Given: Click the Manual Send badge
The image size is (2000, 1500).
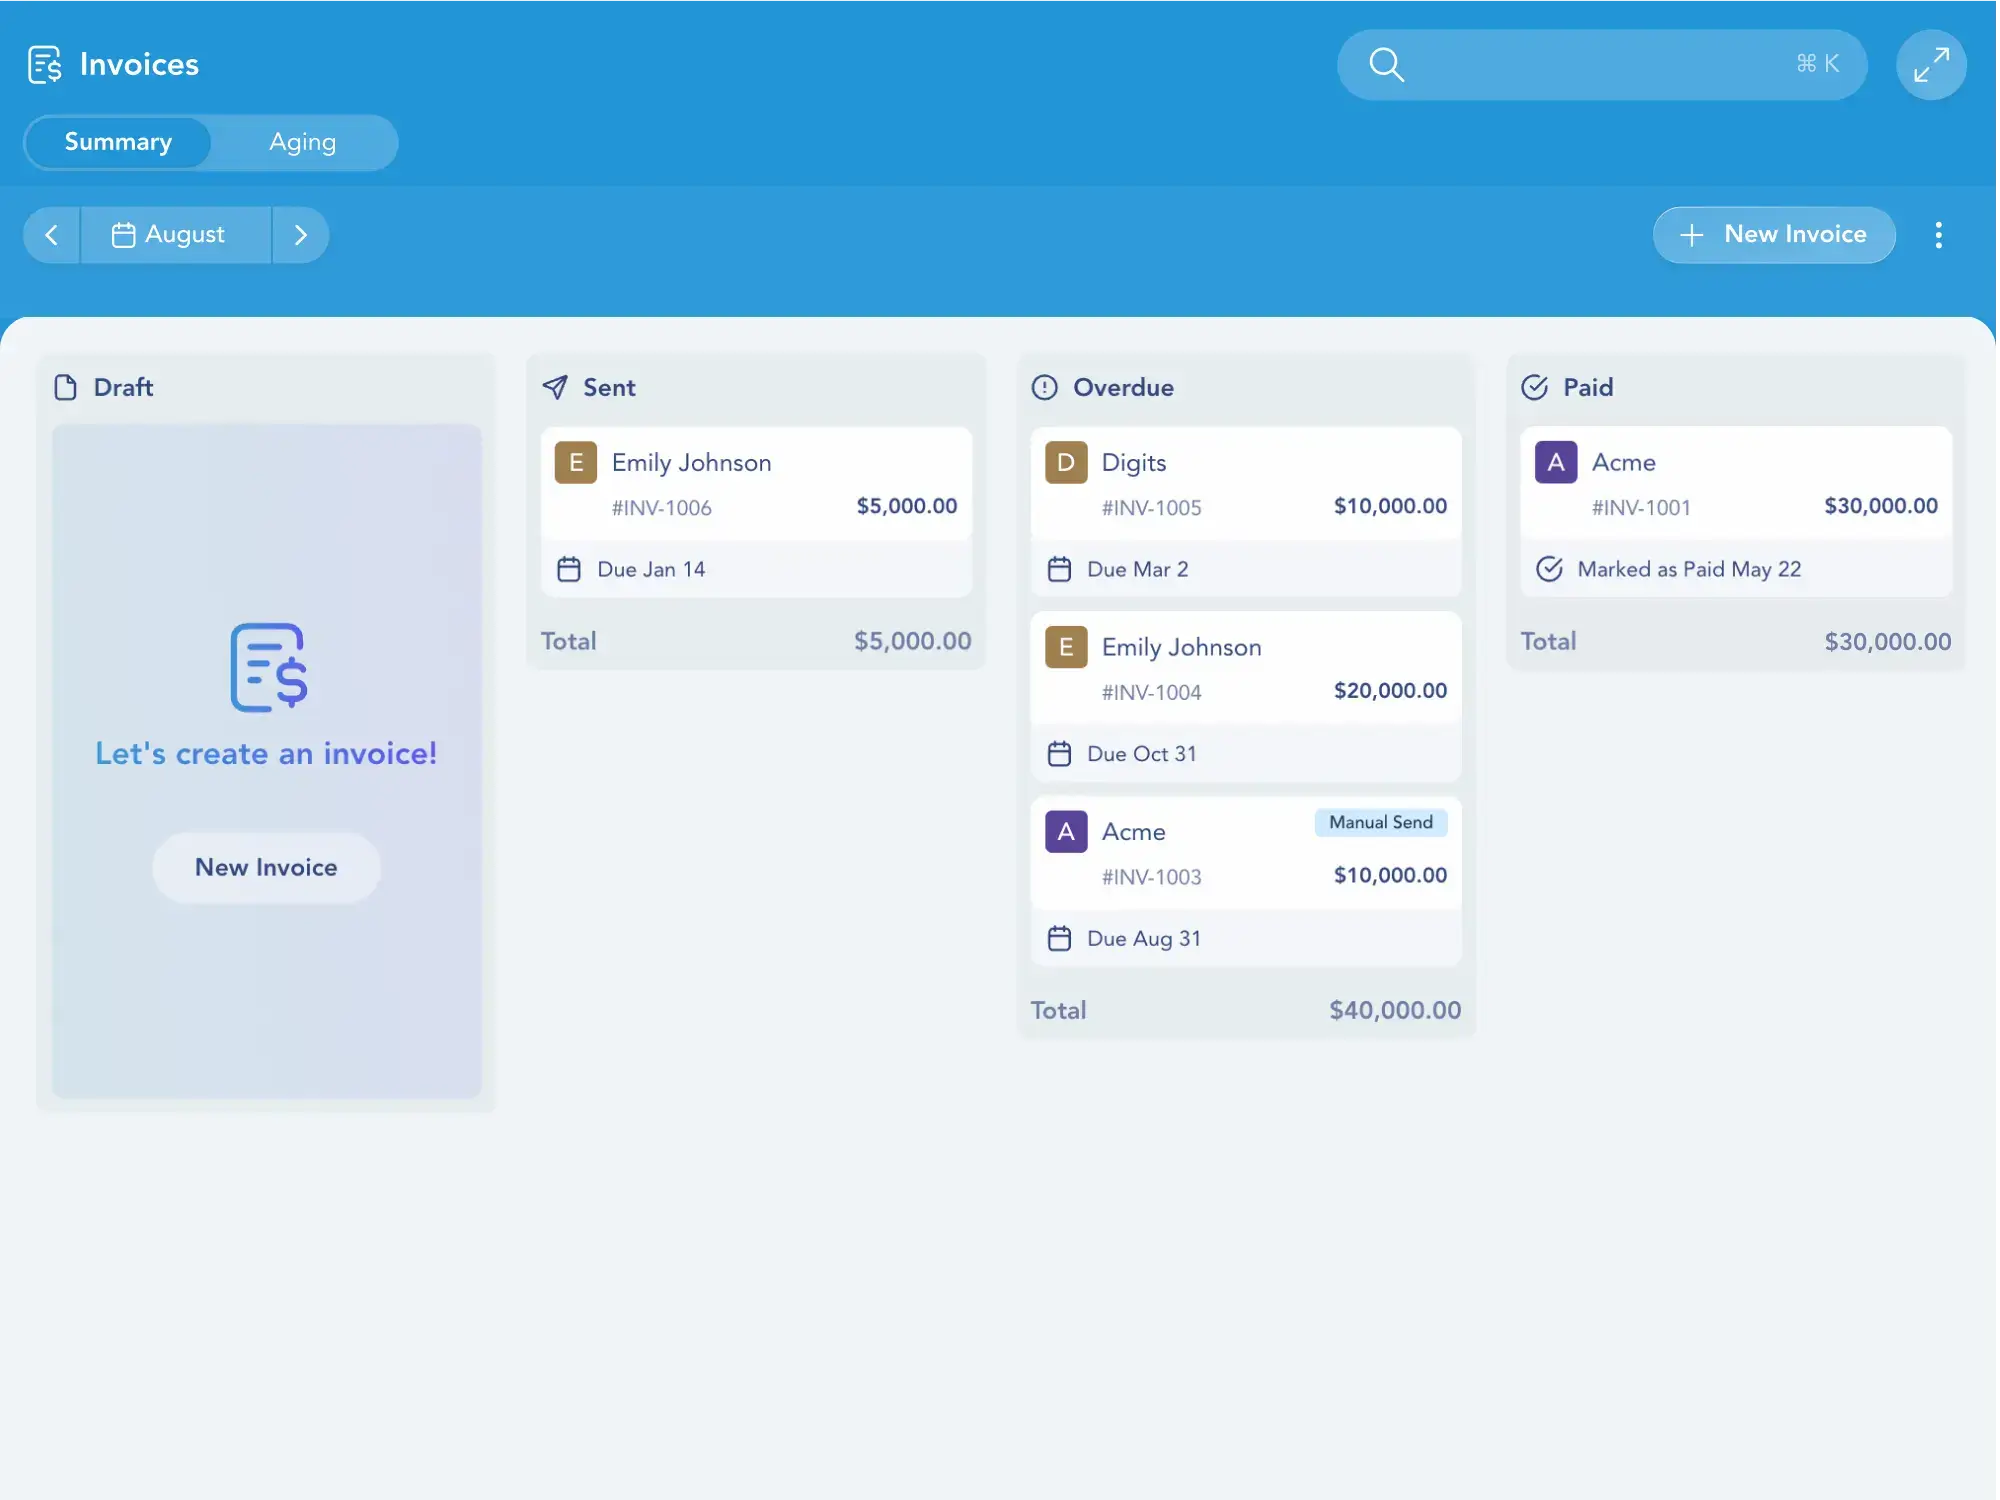Looking at the screenshot, I should tap(1380, 822).
